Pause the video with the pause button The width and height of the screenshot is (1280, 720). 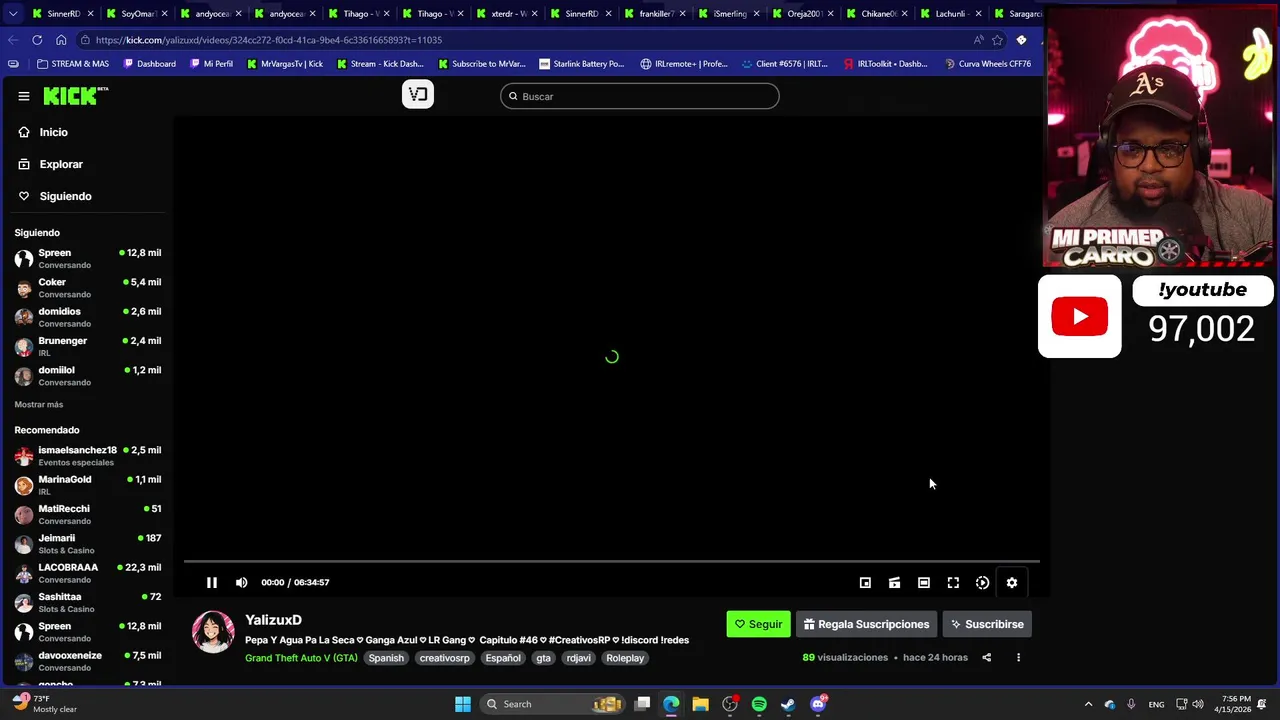click(212, 582)
